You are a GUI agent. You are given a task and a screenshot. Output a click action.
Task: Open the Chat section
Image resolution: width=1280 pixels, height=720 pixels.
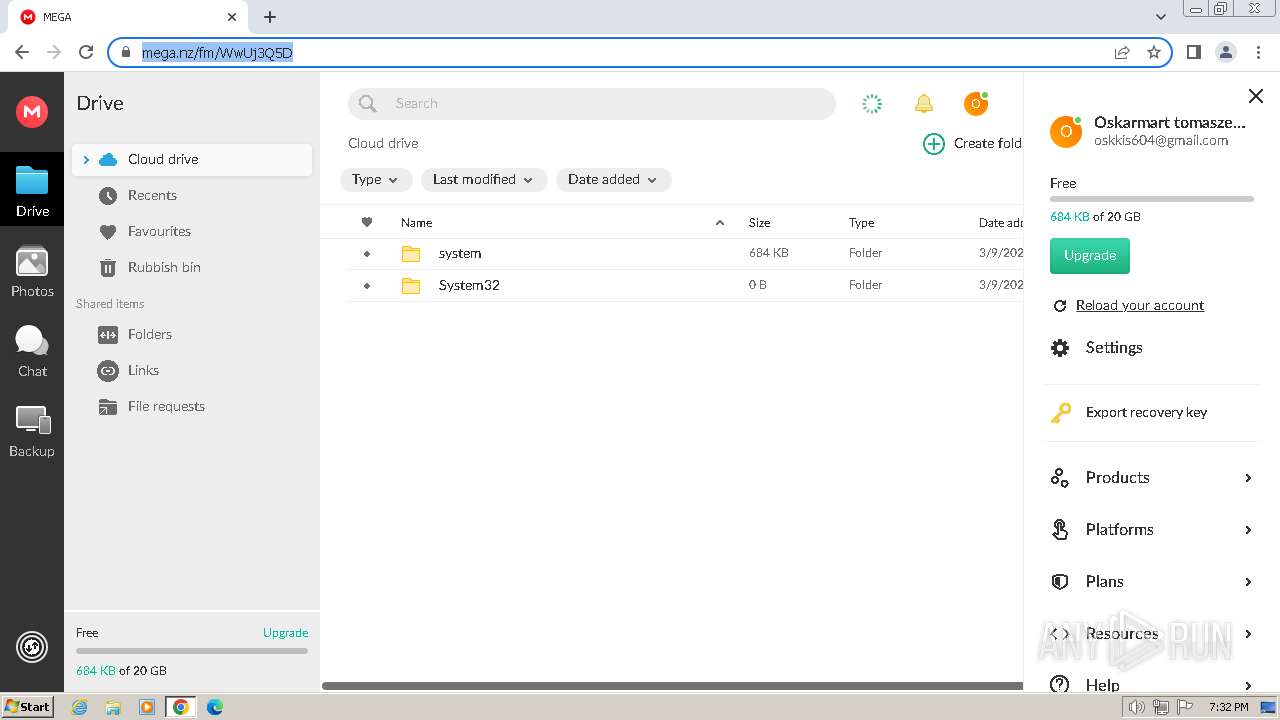pos(32,352)
